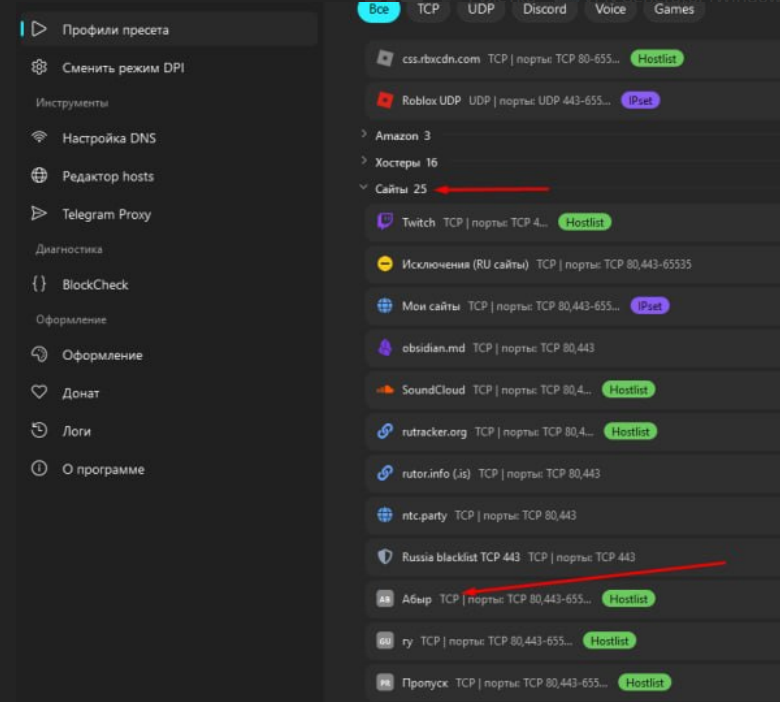Select the obsidian.md entry
The width and height of the screenshot is (780, 702).
coord(573,348)
